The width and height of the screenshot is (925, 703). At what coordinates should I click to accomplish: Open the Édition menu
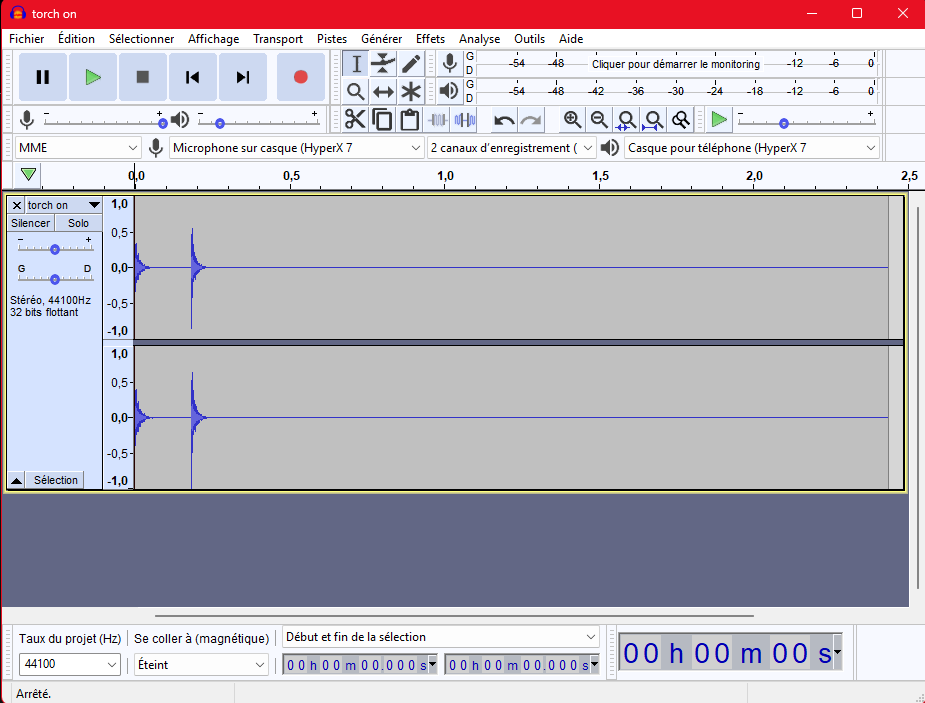(x=76, y=39)
